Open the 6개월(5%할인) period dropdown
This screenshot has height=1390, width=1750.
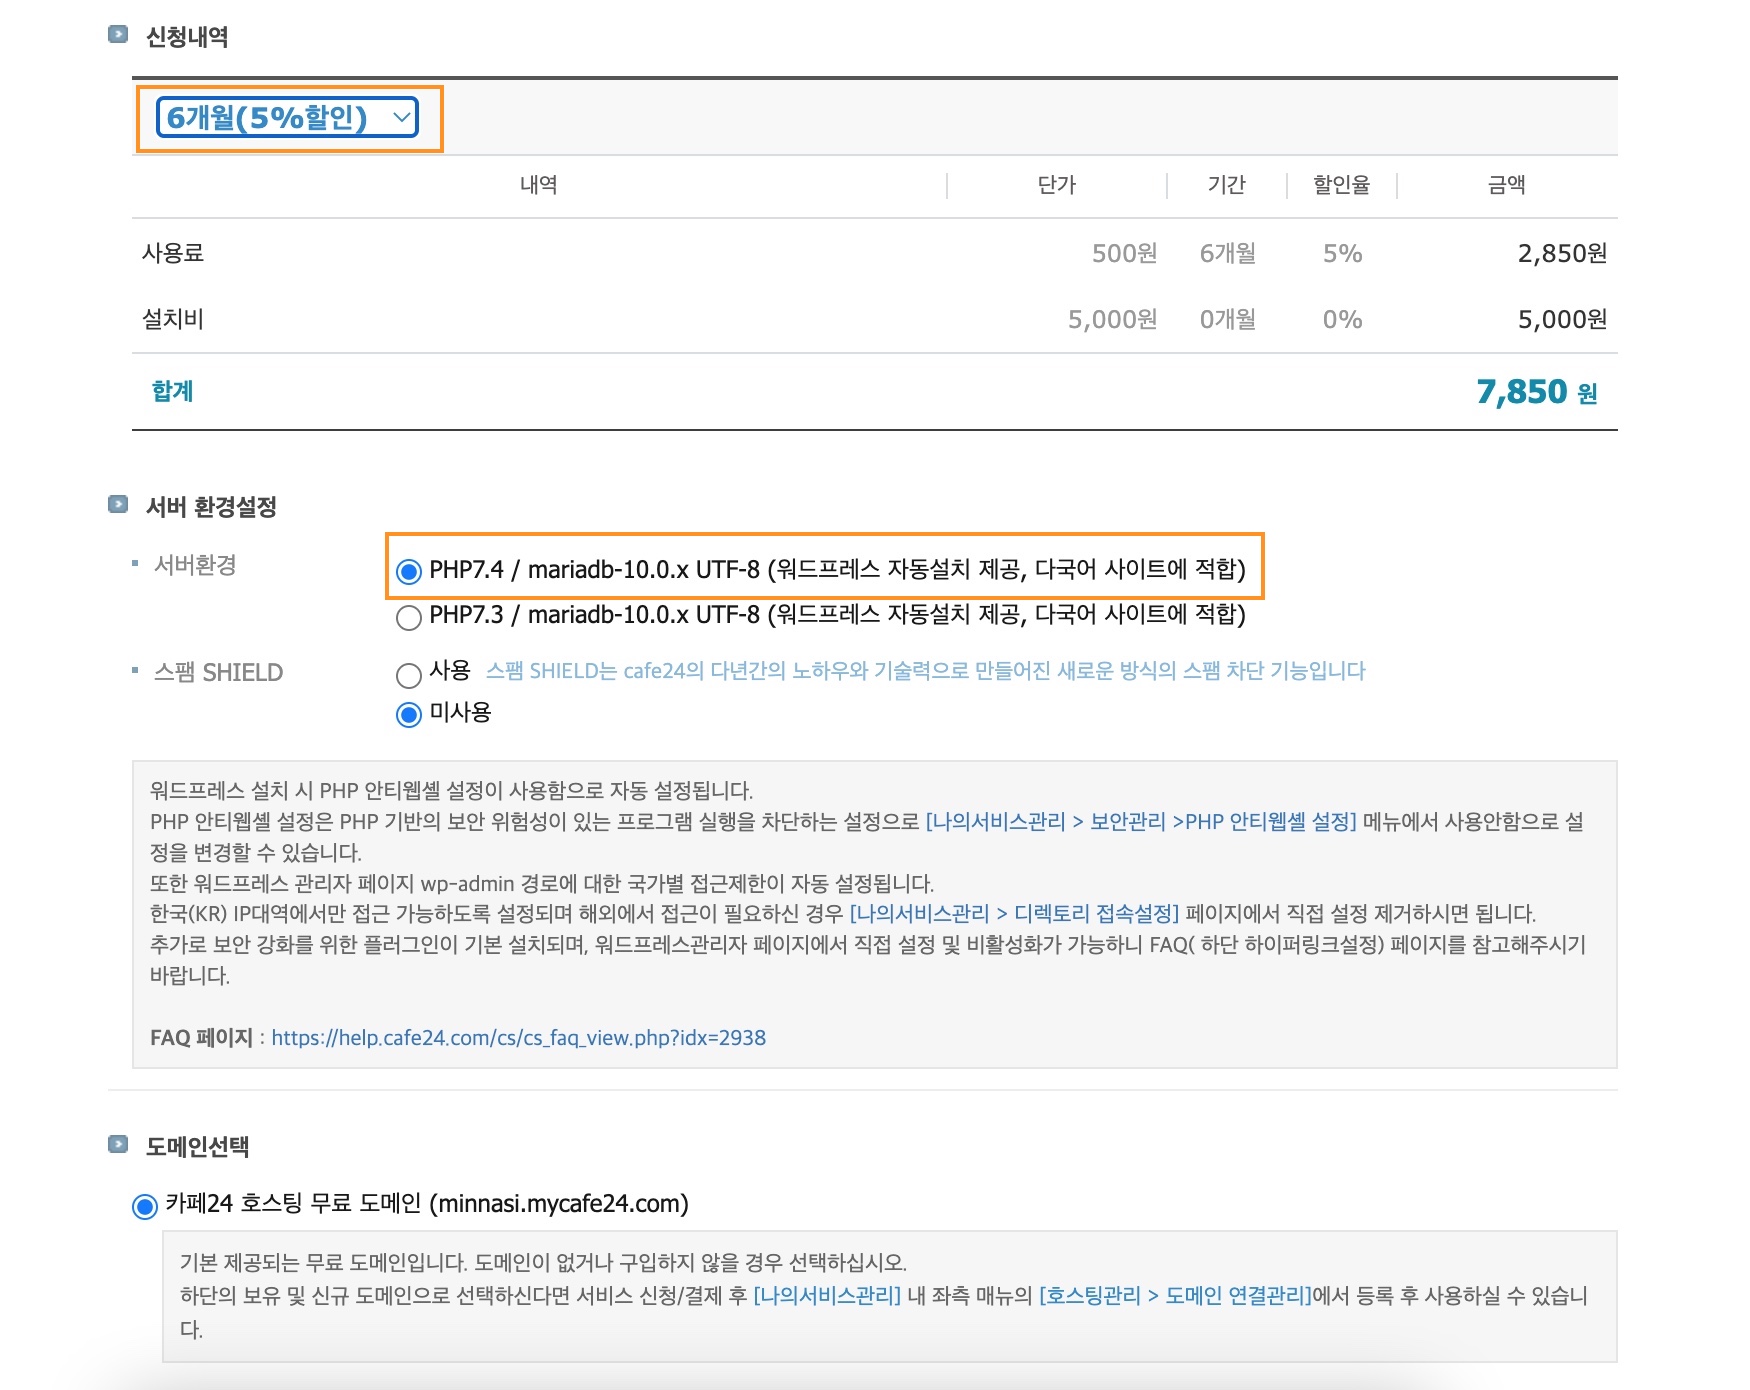pos(287,118)
